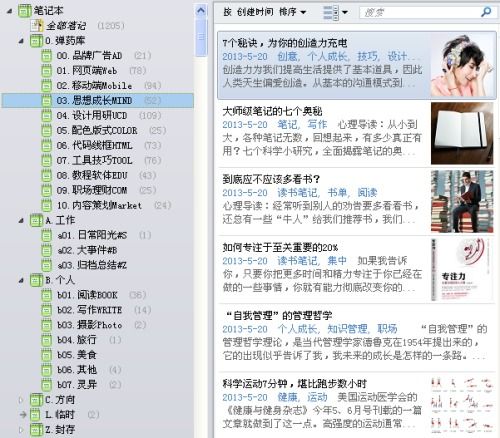
Task: Click the 08.教程软件EDU notebook icon
Action: coord(47,176)
